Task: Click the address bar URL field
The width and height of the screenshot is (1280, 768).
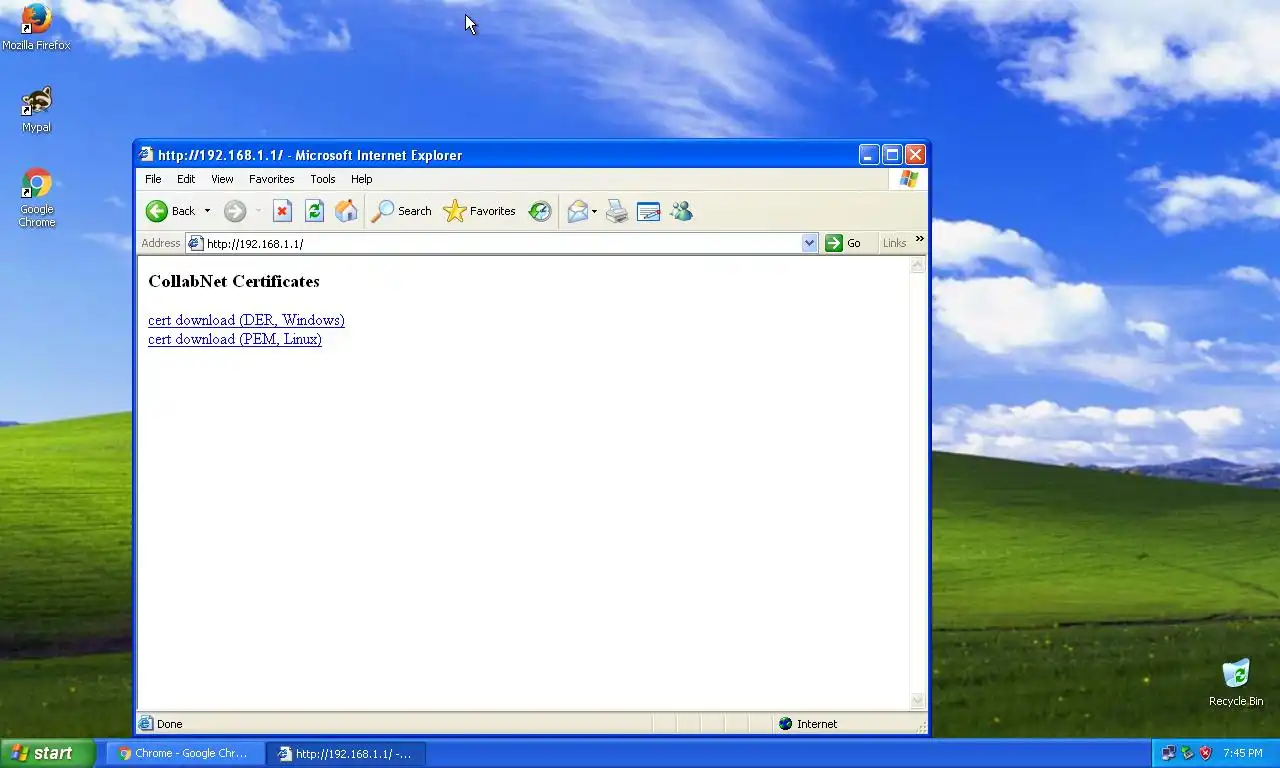Action: coord(502,243)
